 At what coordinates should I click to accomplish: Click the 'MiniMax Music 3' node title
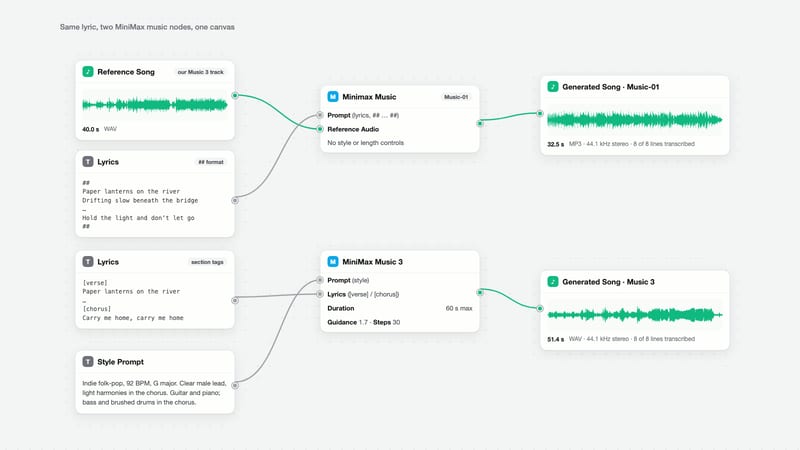click(372, 262)
